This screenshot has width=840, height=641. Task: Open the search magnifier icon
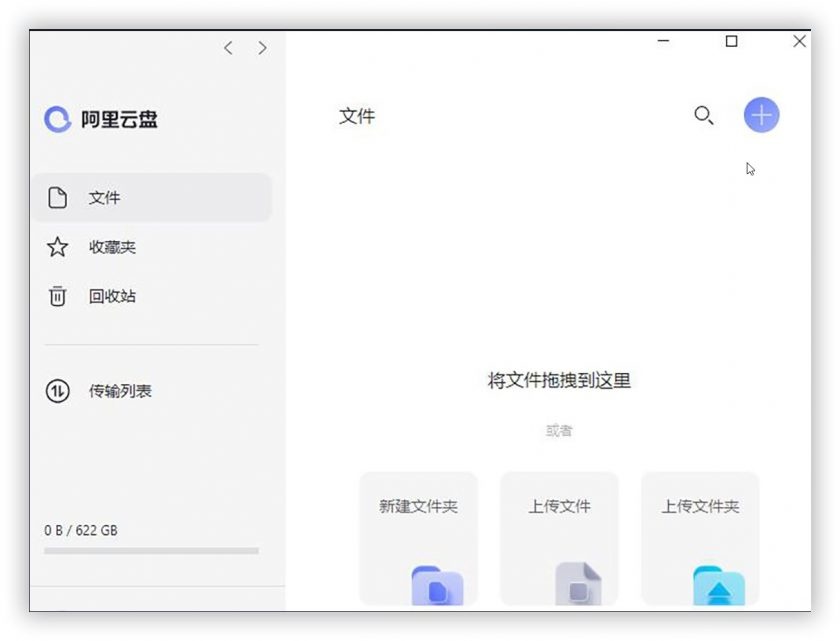click(704, 116)
